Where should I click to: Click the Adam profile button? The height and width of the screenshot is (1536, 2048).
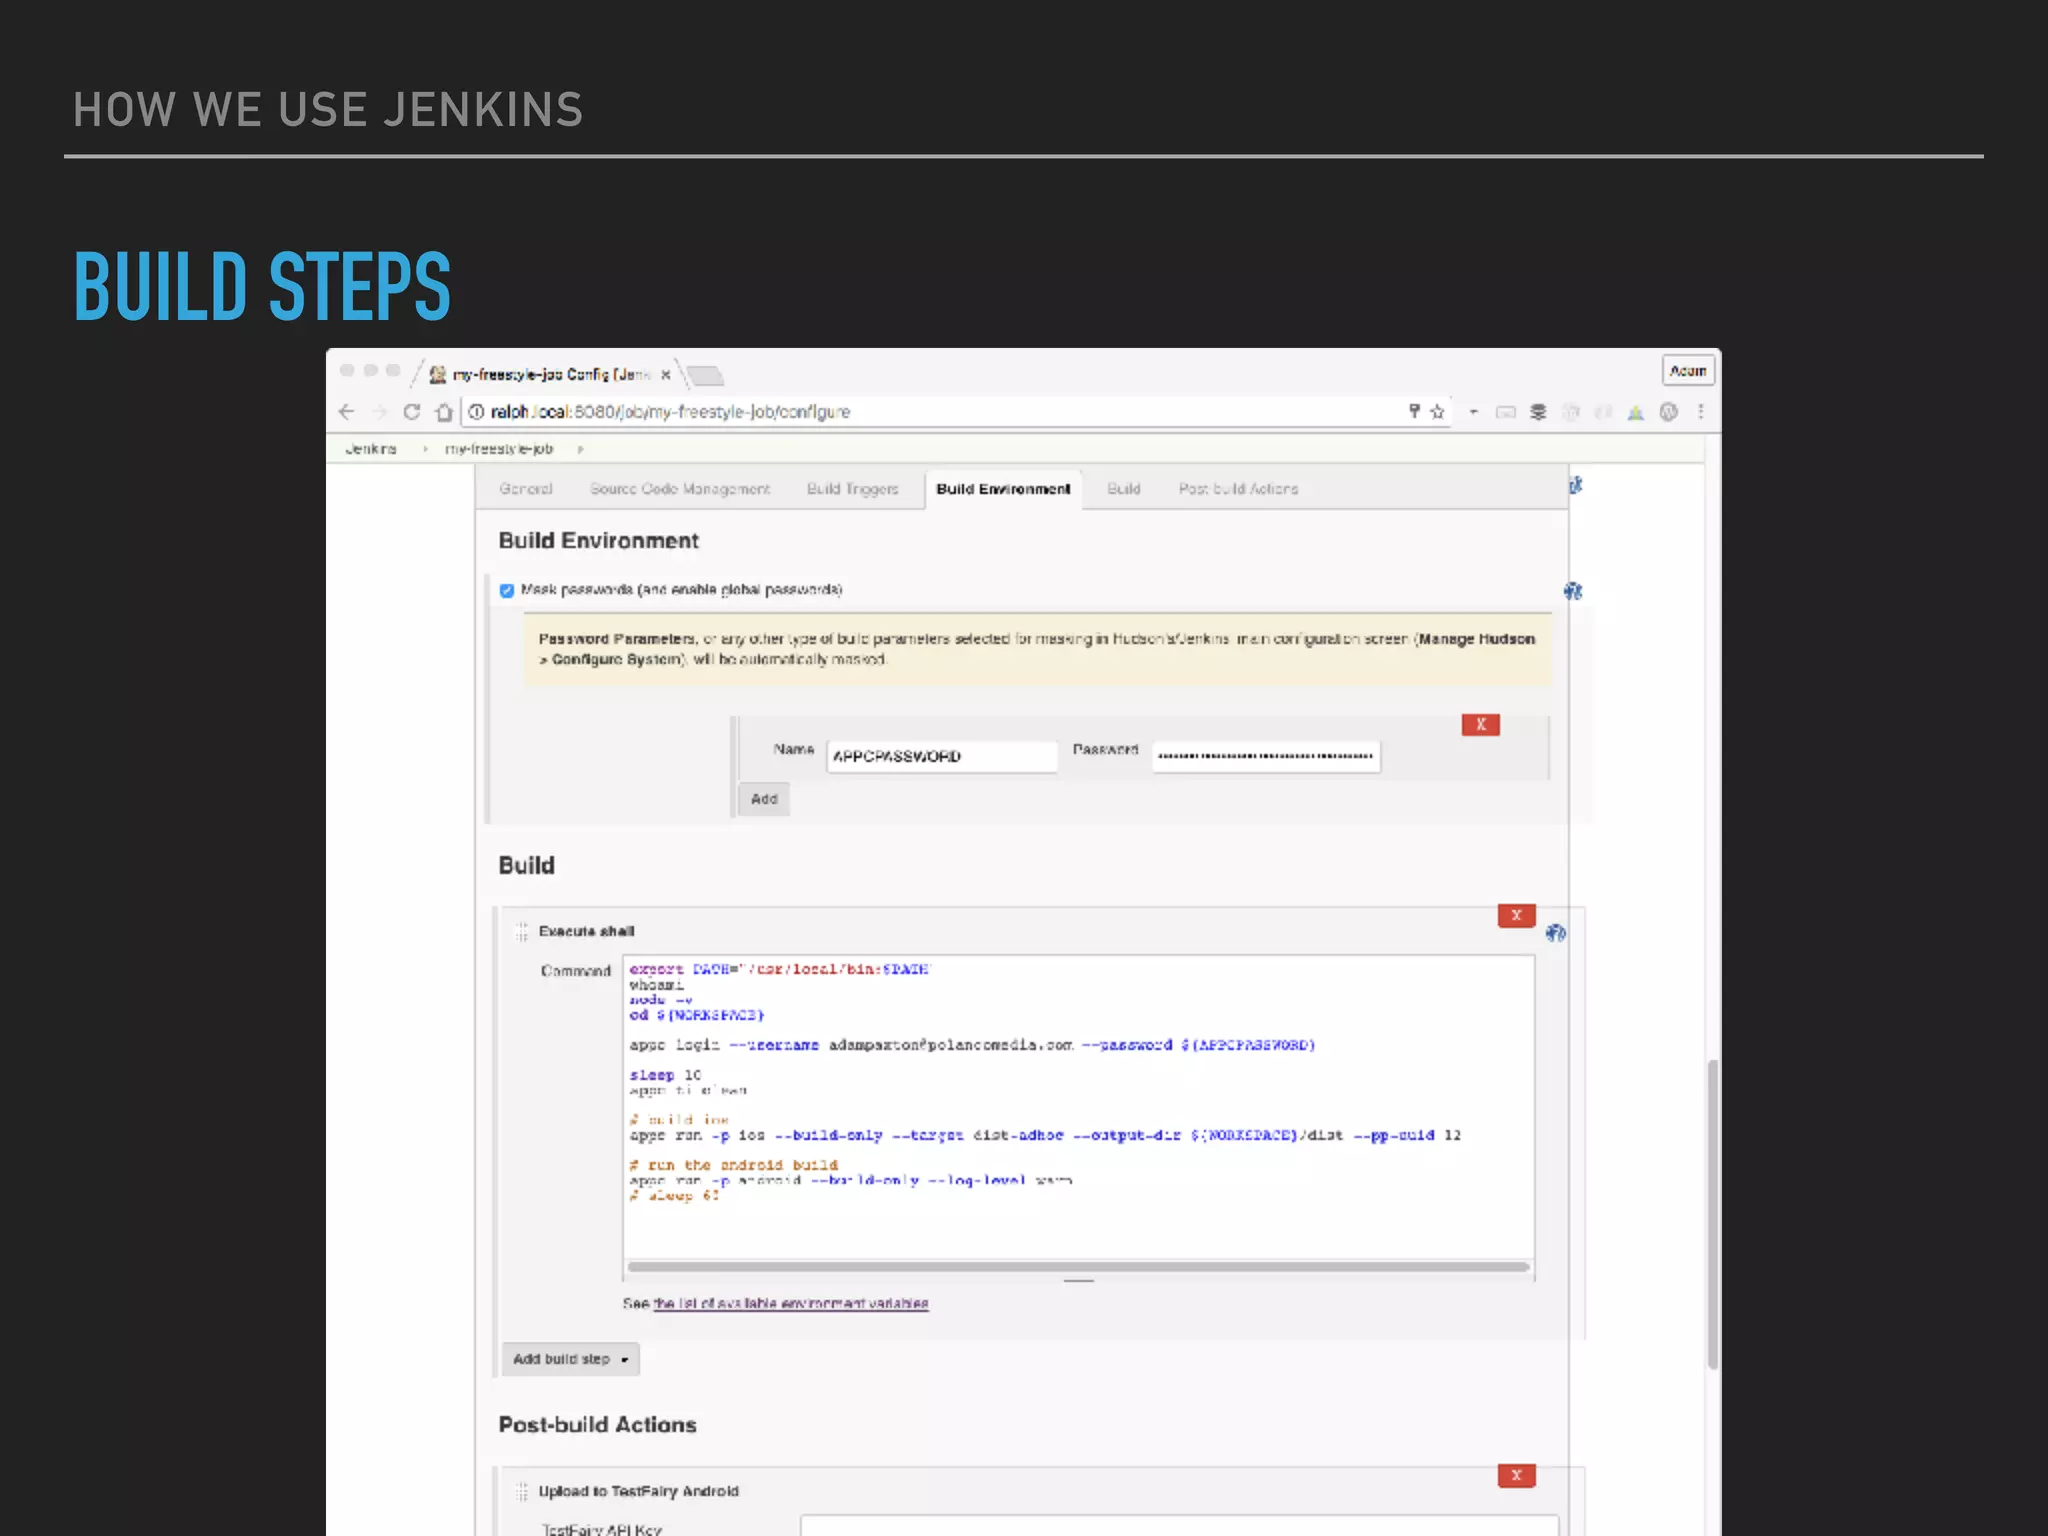(x=1688, y=371)
